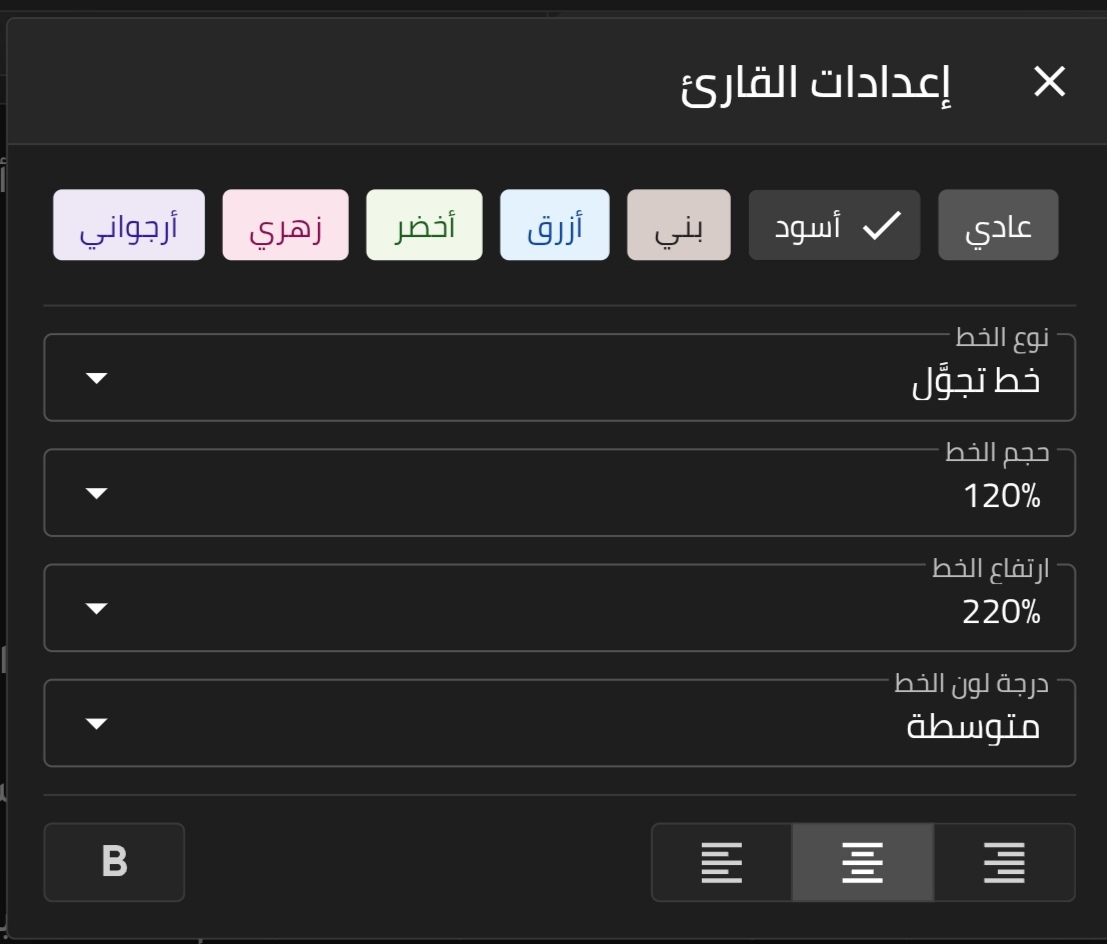Click the arrow beside the 120% value
The height and width of the screenshot is (944, 1107).
(x=96, y=494)
